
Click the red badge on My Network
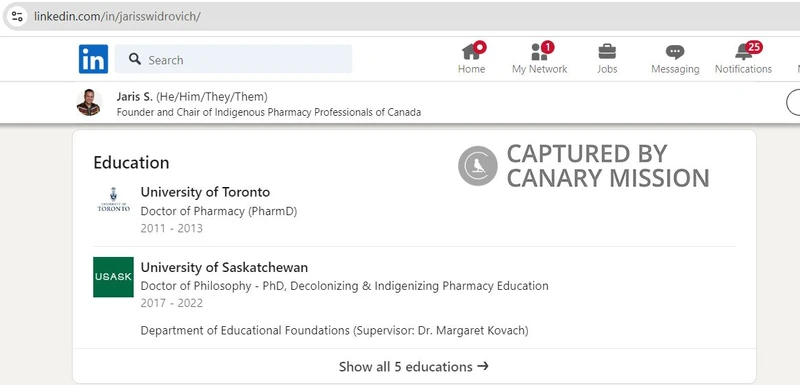[x=547, y=47]
